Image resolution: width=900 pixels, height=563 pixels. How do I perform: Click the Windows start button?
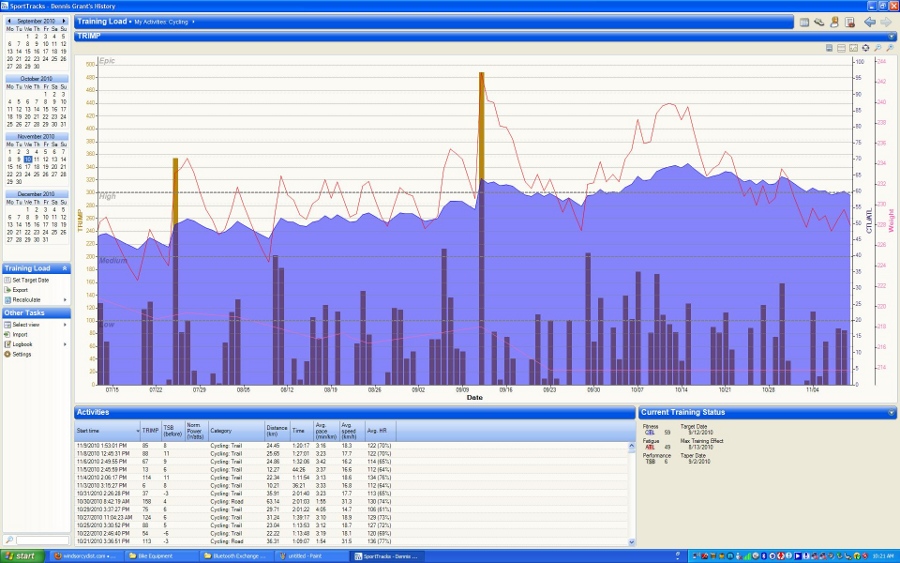tap(22, 556)
